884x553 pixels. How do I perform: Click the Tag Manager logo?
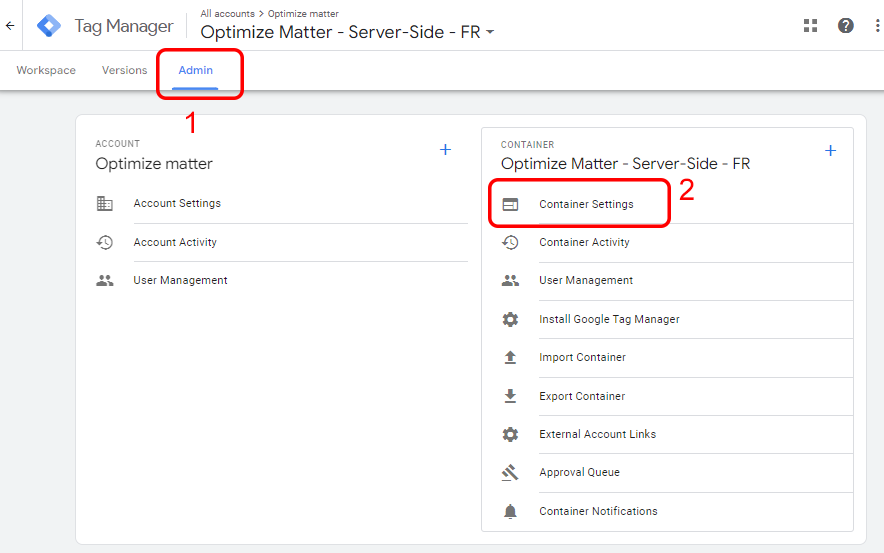[48, 25]
